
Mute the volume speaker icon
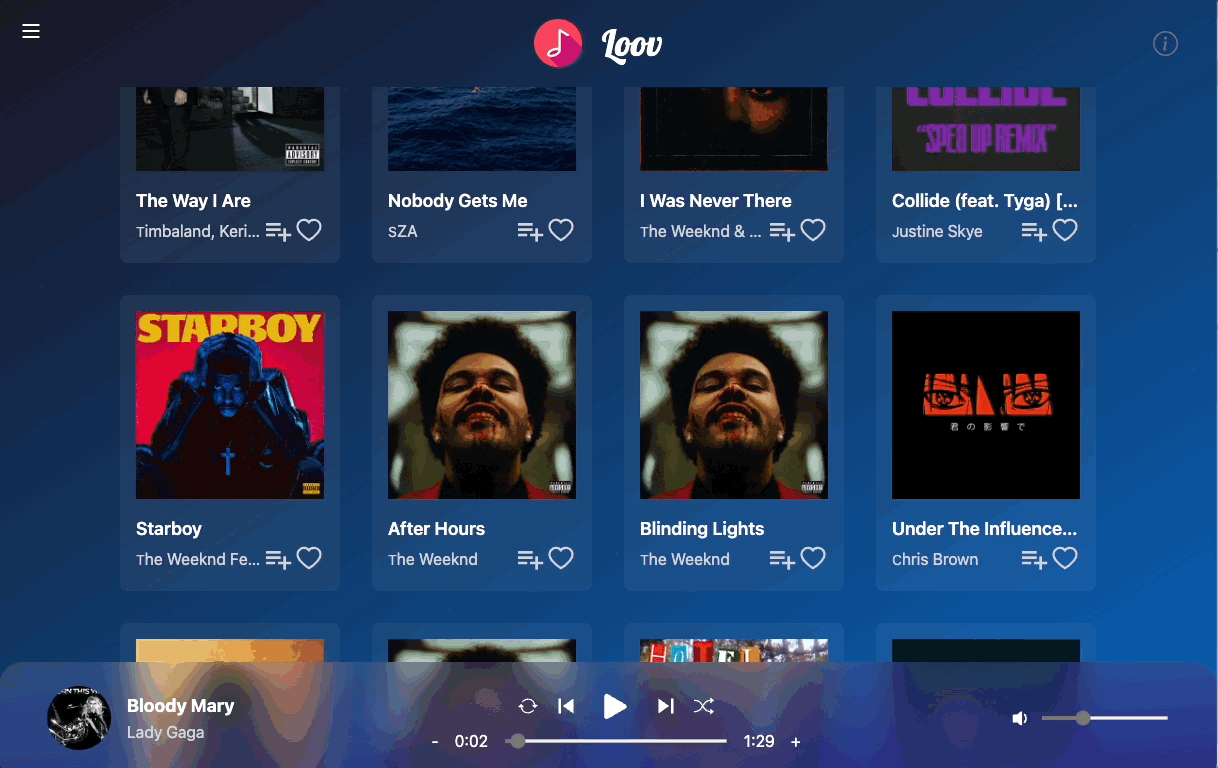pyautogui.click(x=1019, y=718)
